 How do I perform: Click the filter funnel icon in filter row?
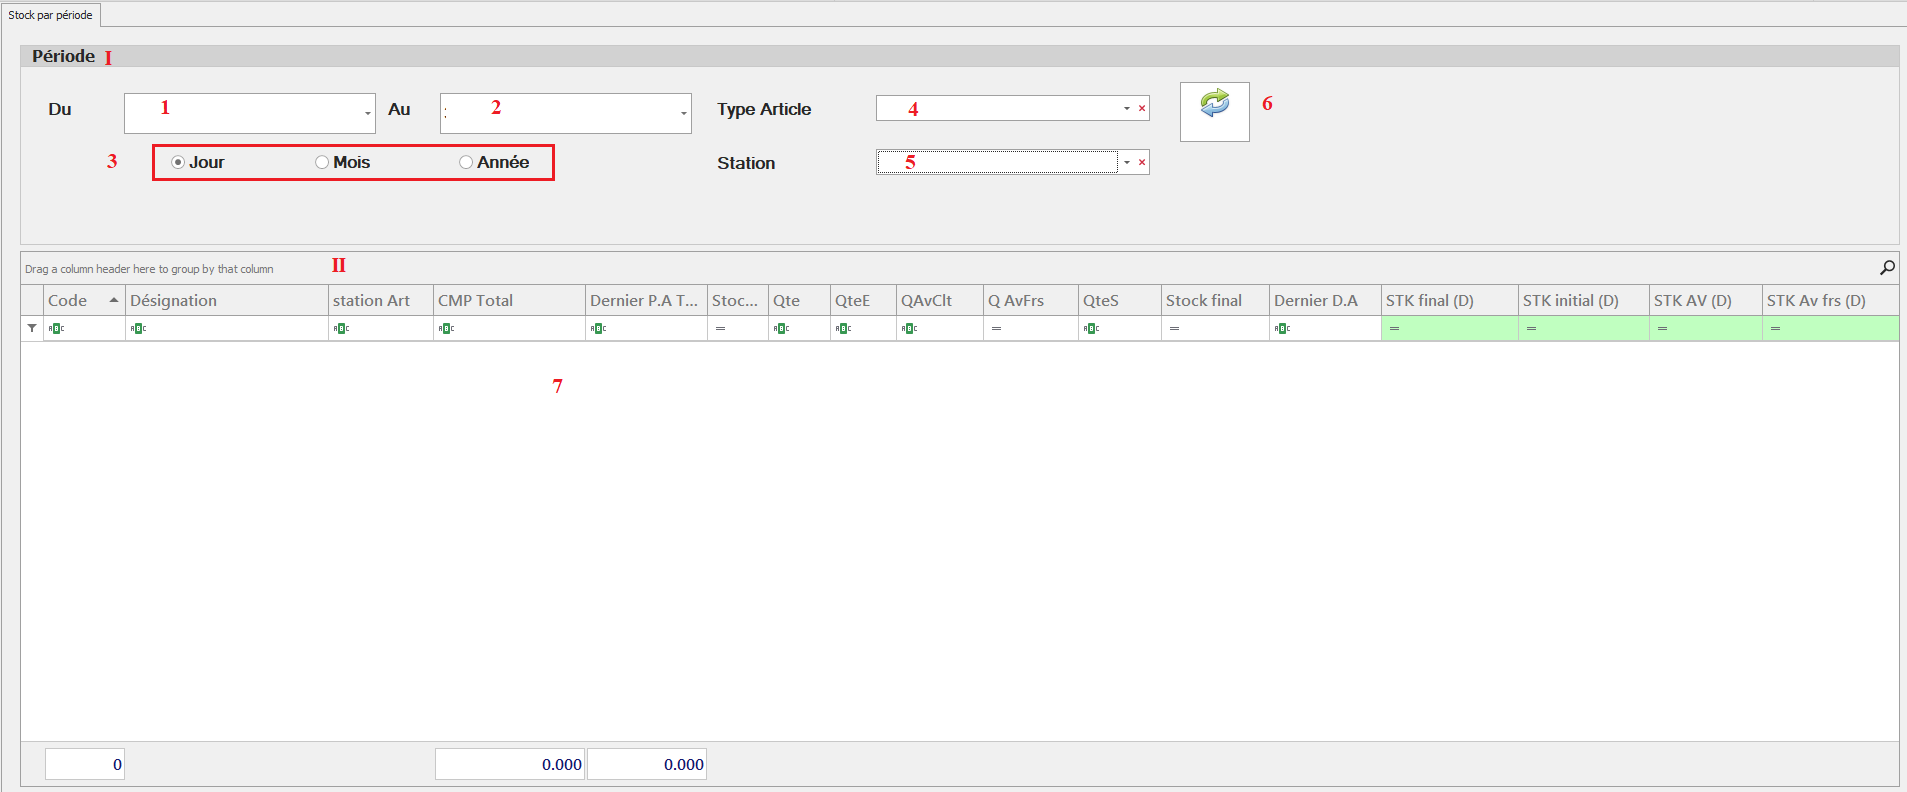click(x=32, y=328)
